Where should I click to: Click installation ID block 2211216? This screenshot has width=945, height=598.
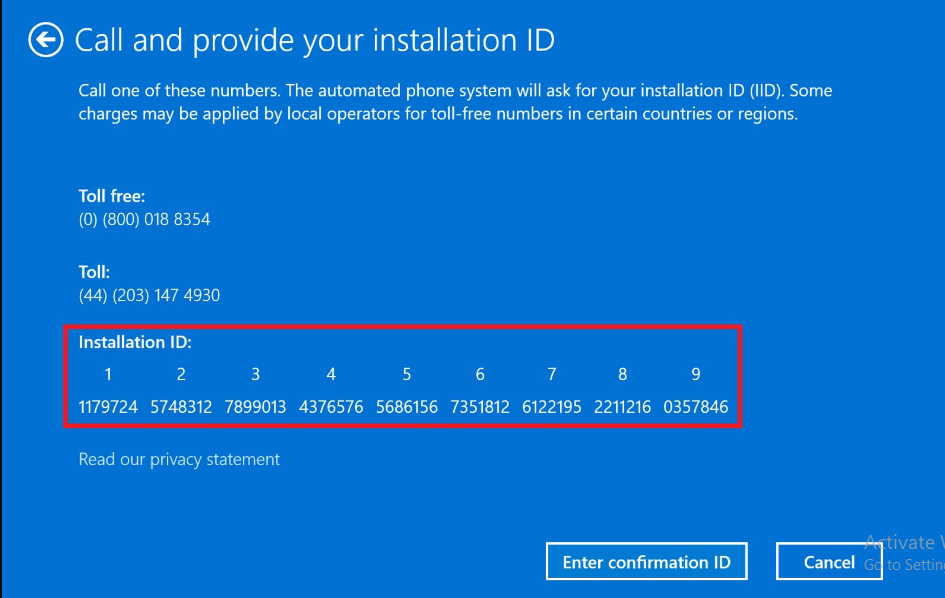(623, 407)
